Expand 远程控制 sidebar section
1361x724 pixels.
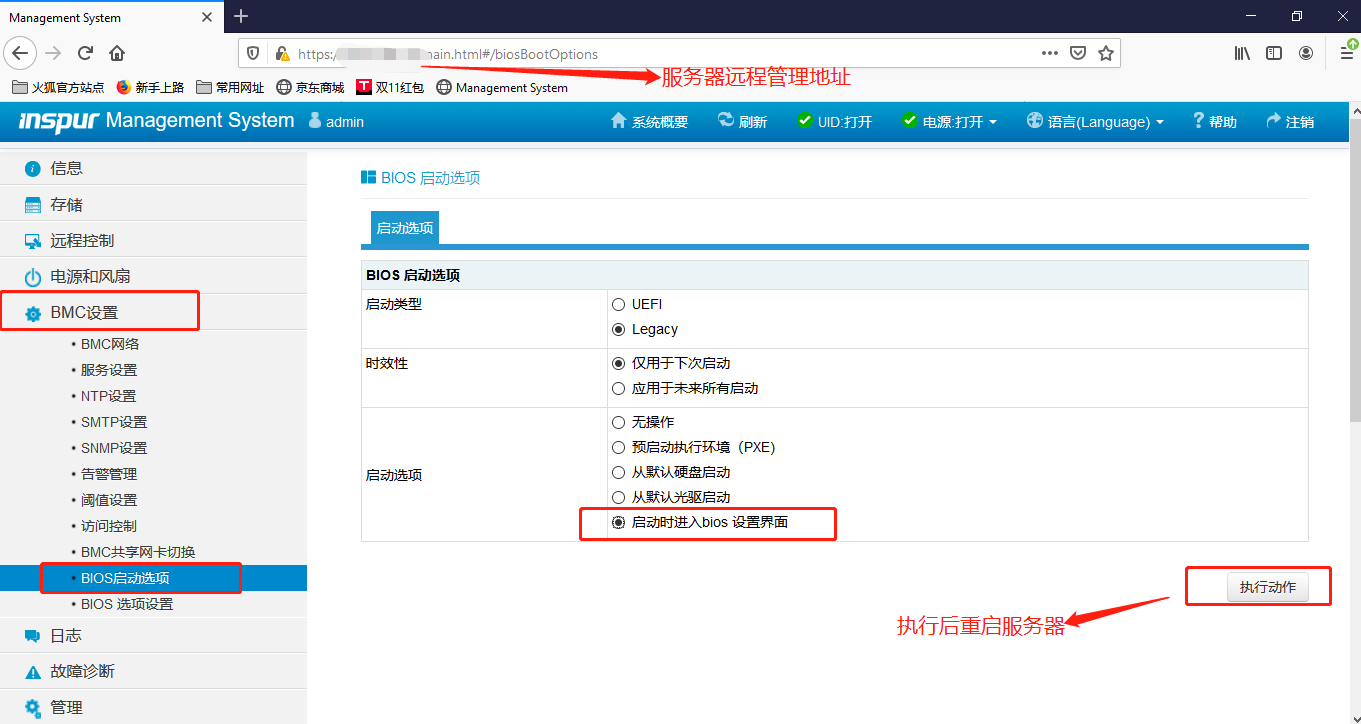[153, 240]
